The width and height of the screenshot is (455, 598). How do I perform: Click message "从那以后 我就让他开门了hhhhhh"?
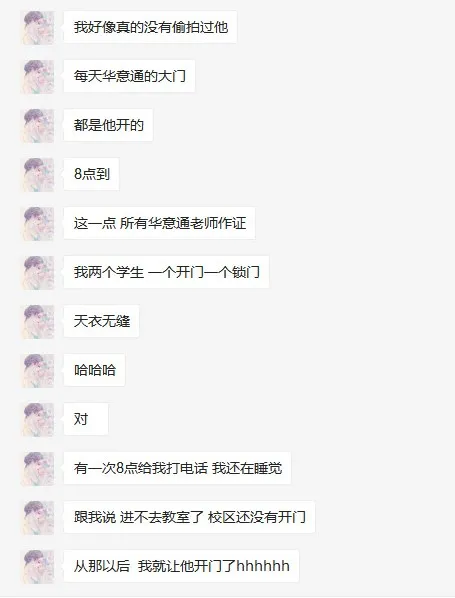pos(181,566)
